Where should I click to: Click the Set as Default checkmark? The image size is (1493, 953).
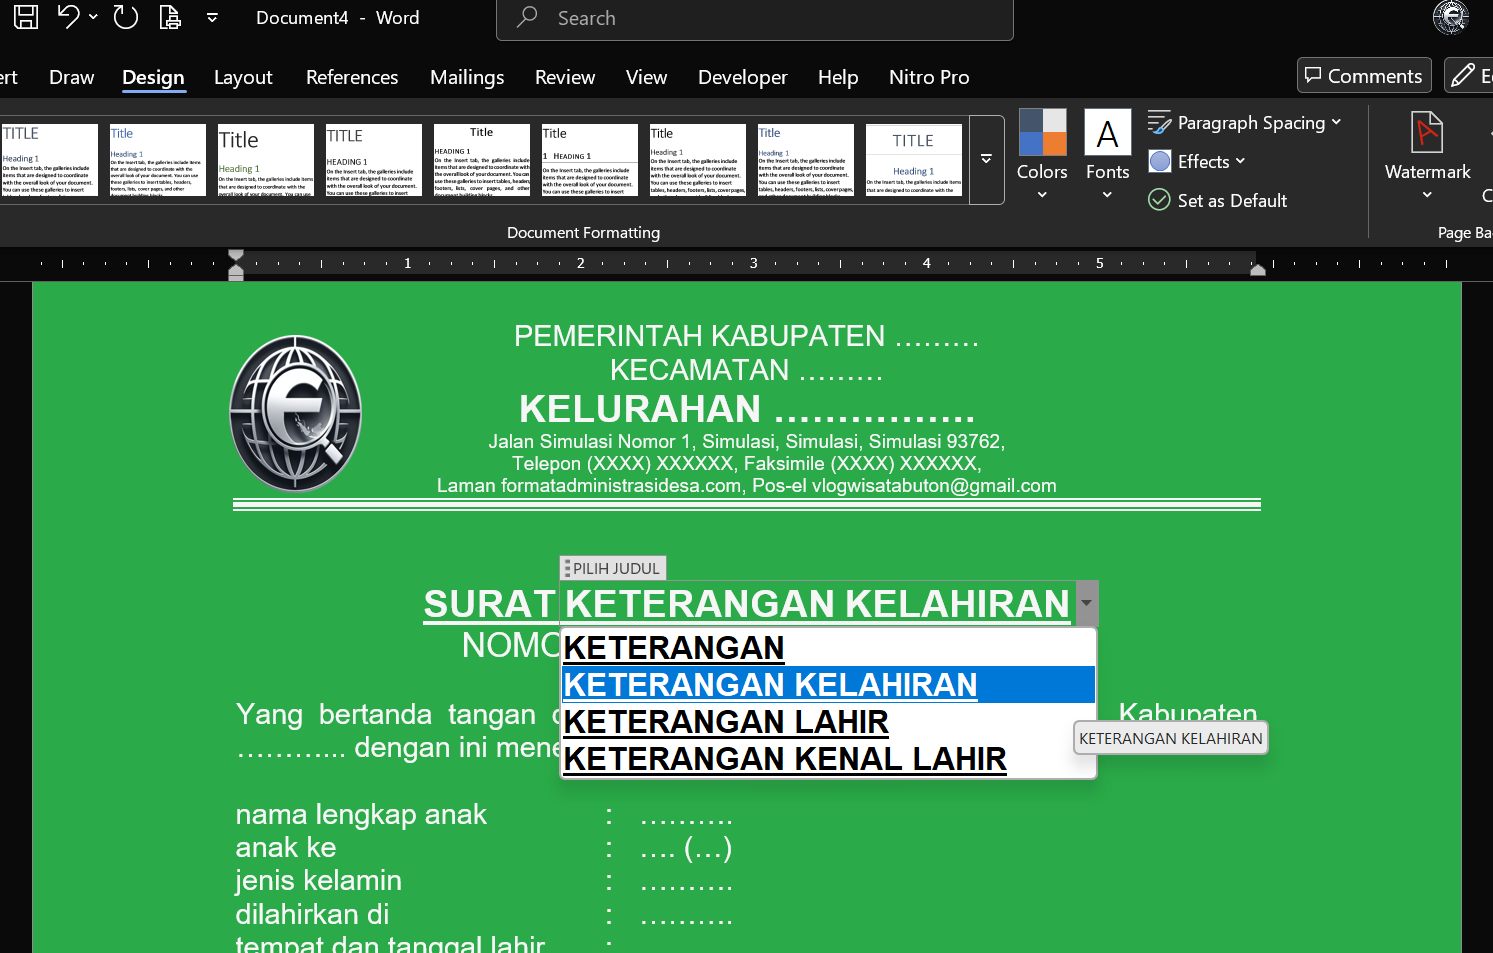tap(1218, 200)
